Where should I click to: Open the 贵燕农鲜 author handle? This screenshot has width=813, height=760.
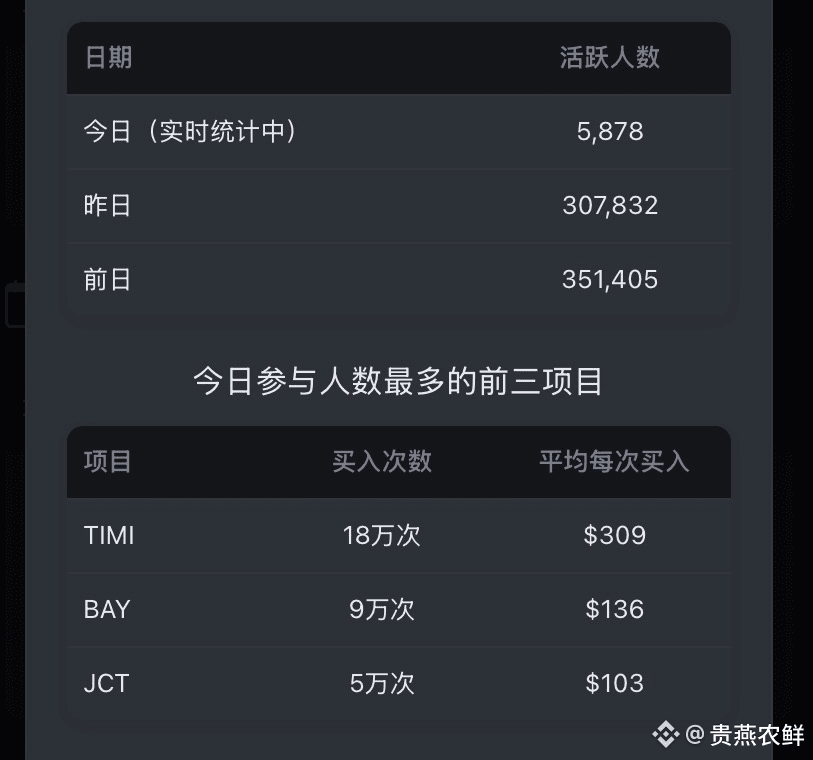[745, 735]
